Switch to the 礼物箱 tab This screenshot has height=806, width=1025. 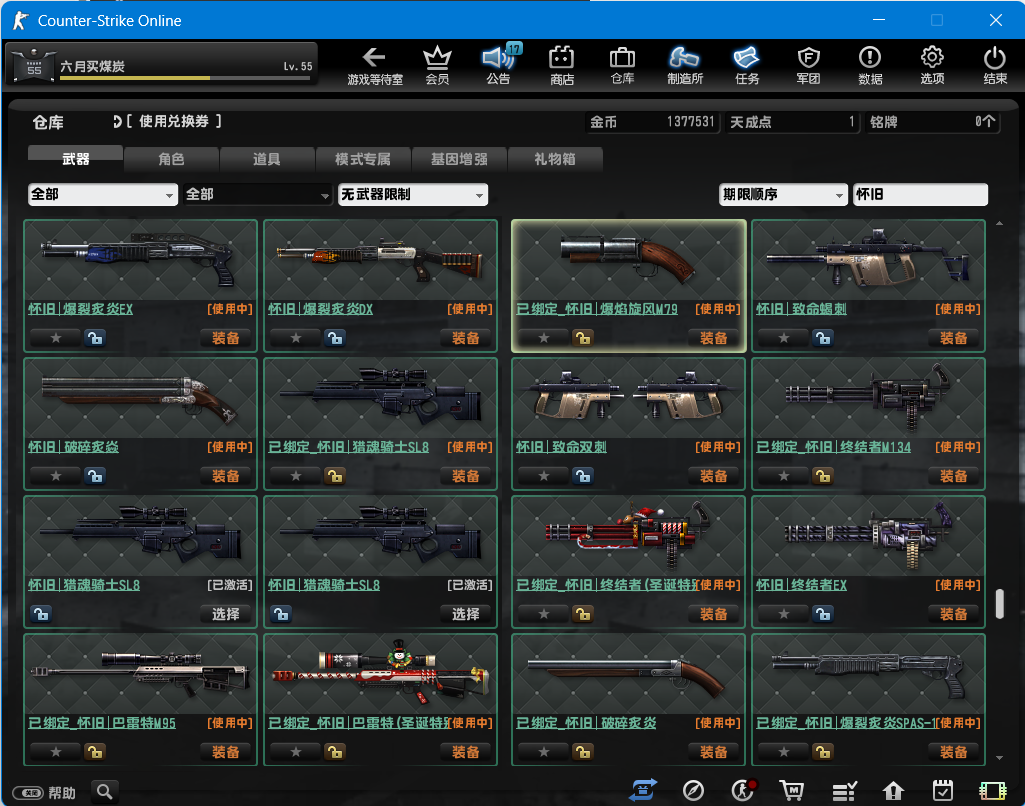[554, 159]
